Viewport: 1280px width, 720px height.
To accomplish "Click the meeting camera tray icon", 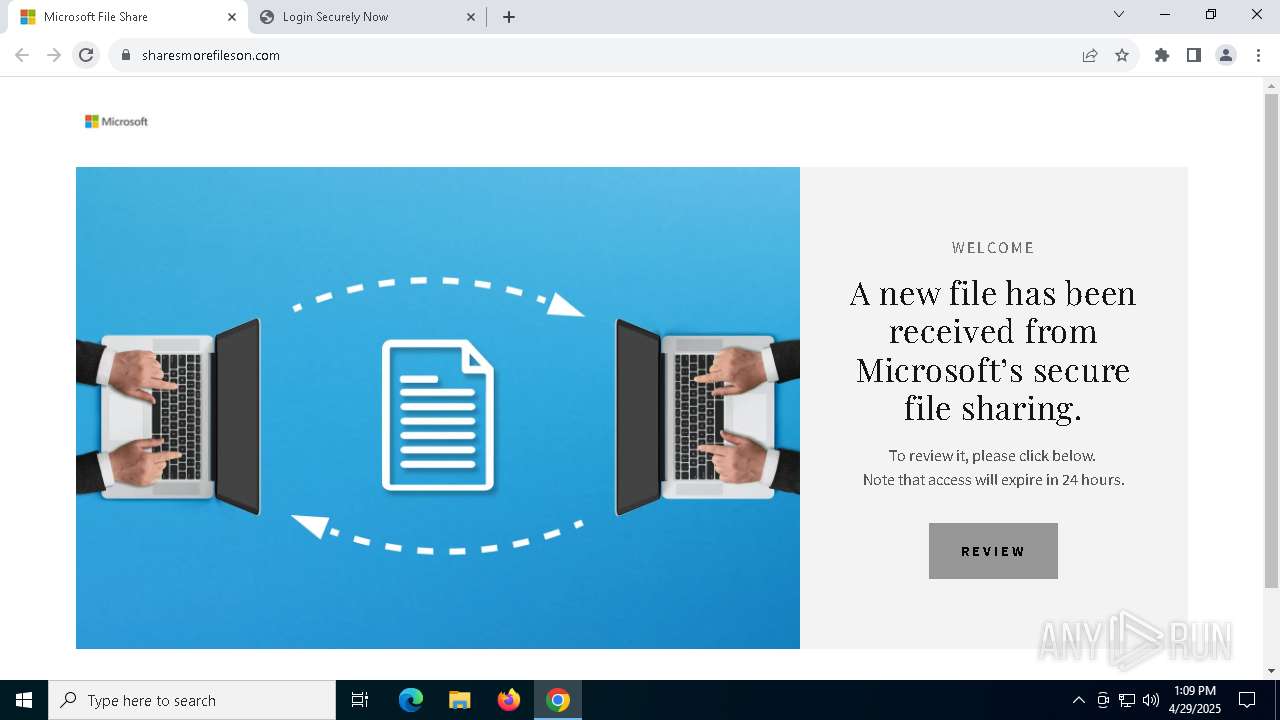I will click(x=1103, y=700).
